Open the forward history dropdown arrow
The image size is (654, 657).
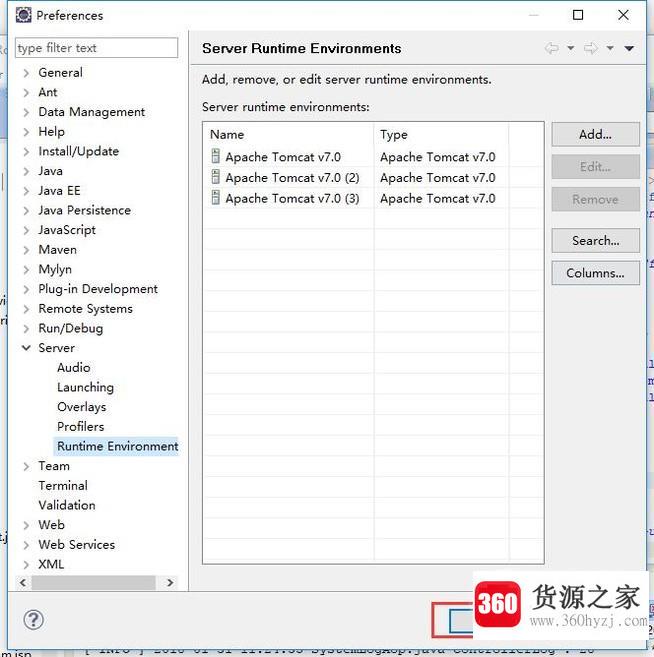[610, 48]
